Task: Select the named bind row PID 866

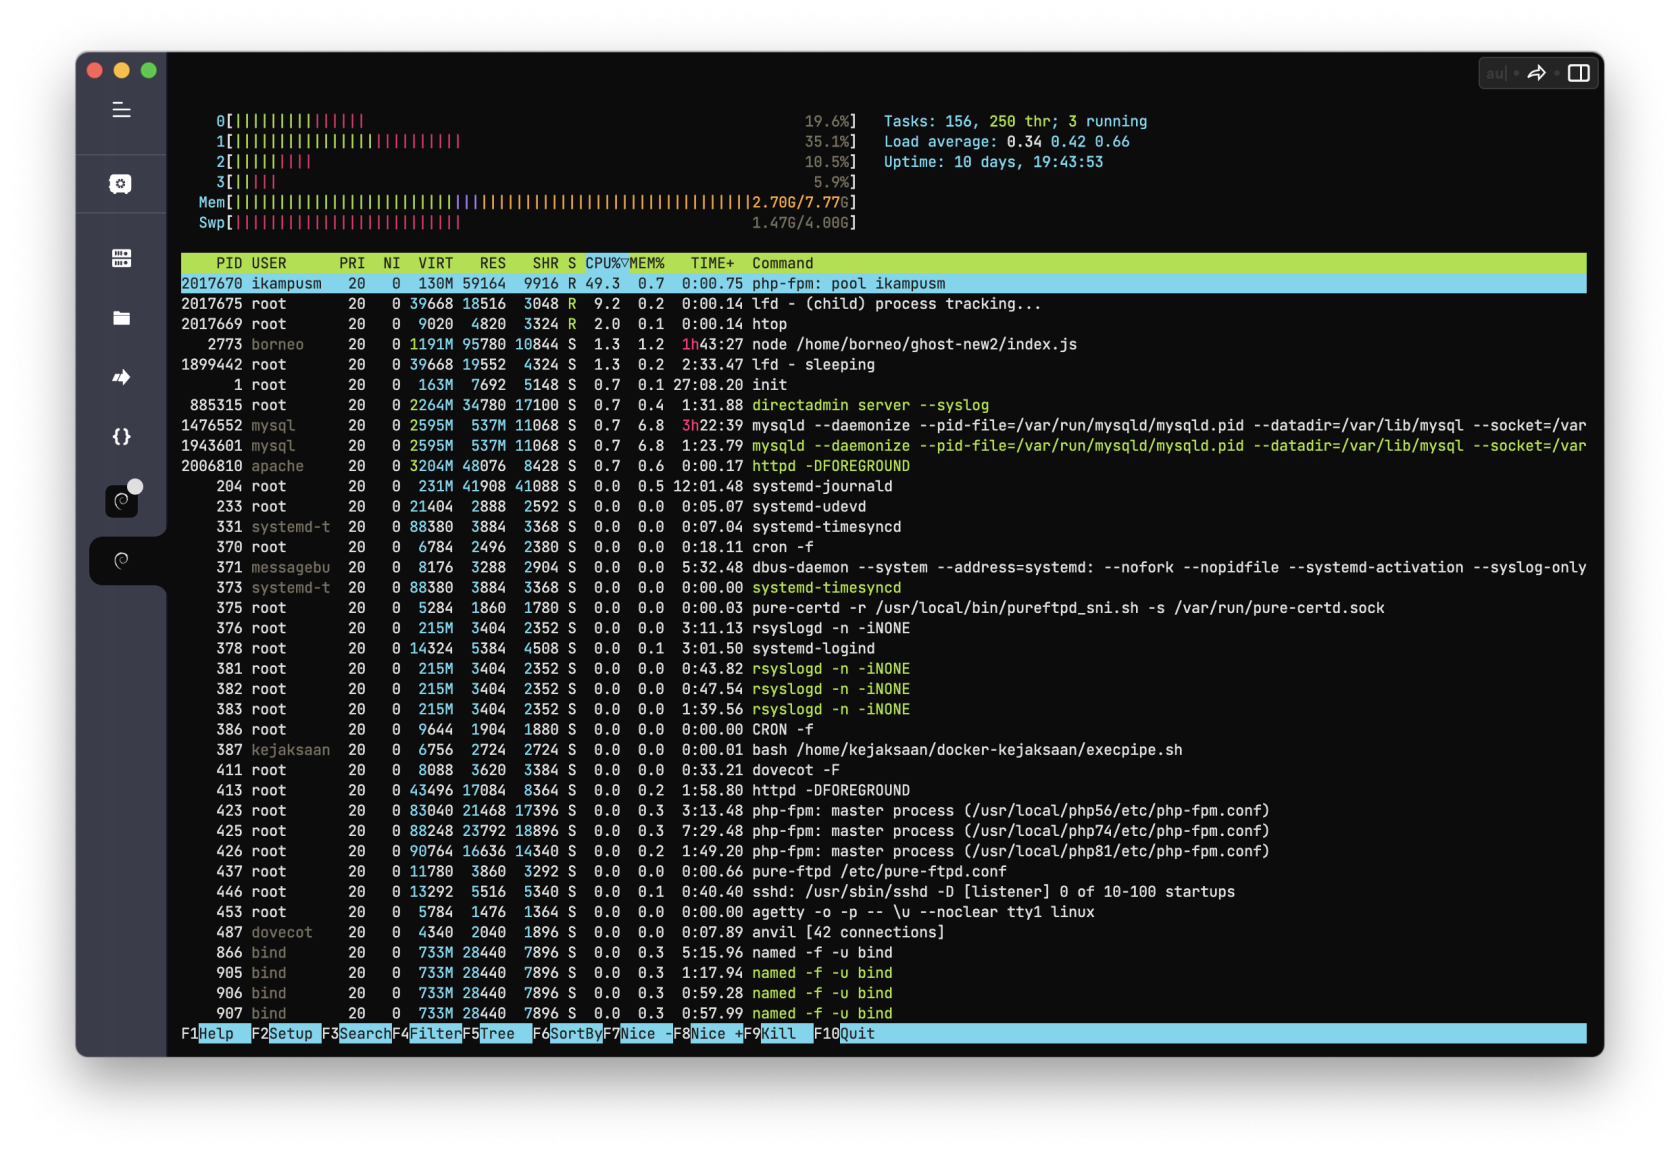Action: tap(883, 953)
